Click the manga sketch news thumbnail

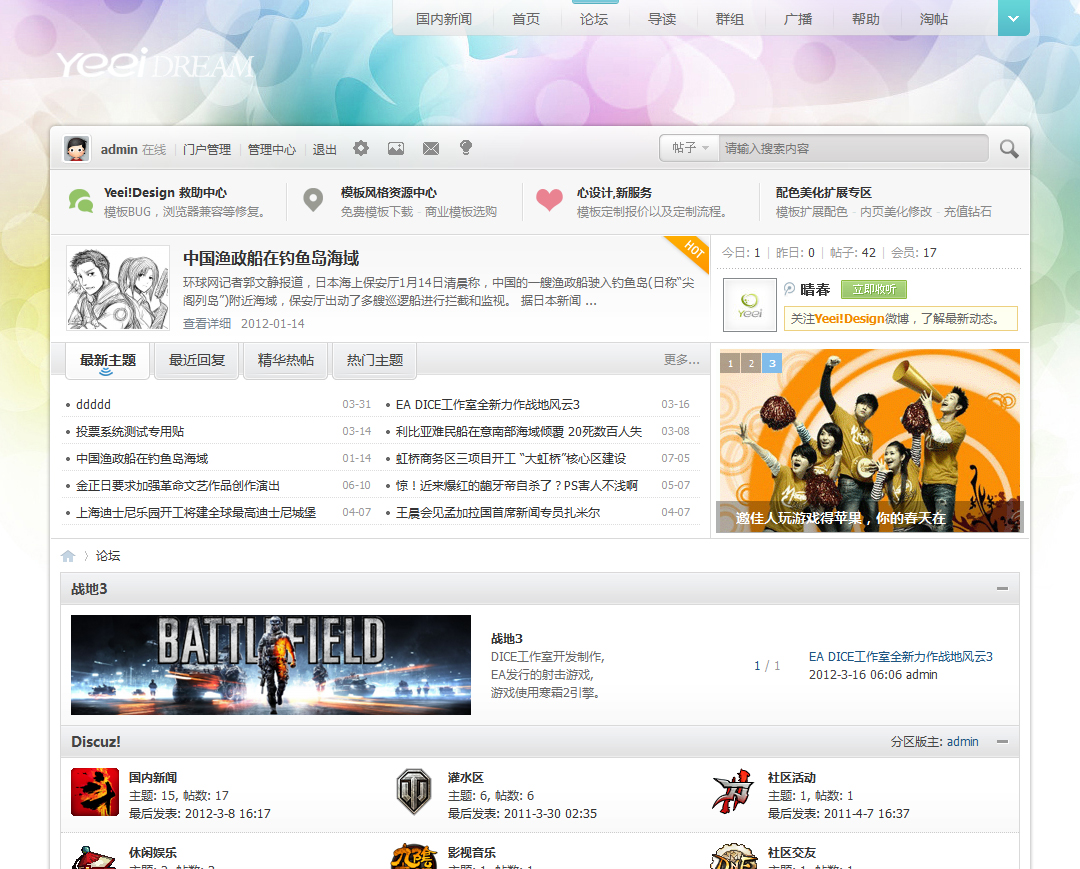click(x=118, y=288)
